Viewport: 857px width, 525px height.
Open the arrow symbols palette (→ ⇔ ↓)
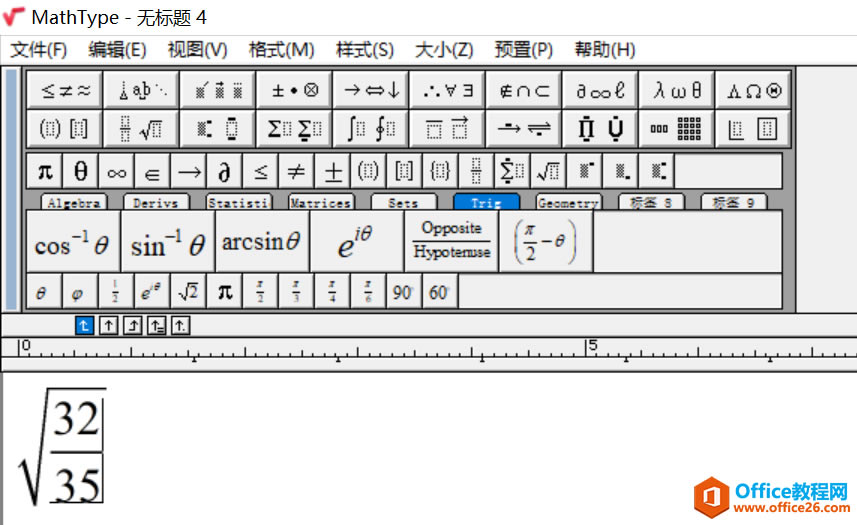tap(371, 90)
